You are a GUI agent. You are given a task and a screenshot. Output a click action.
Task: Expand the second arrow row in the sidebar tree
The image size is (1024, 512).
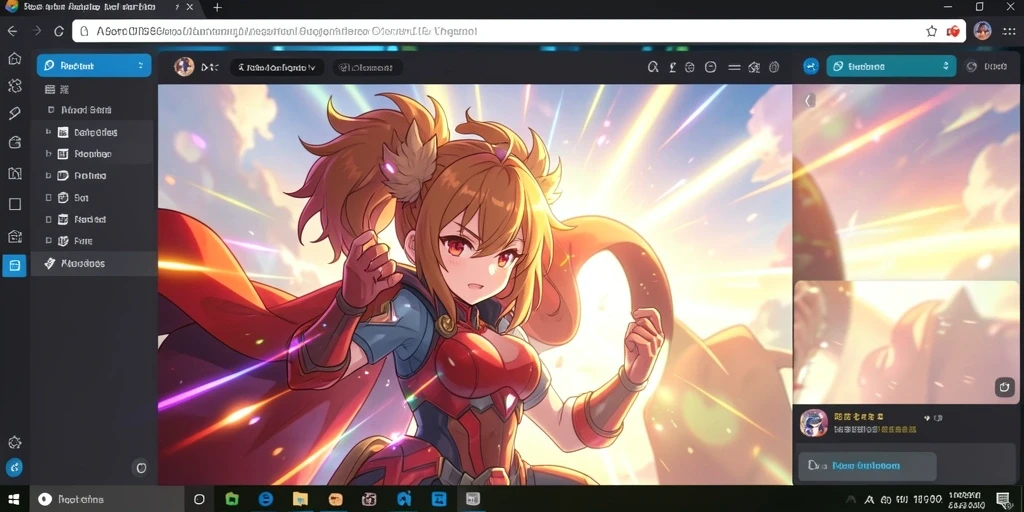click(x=48, y=154)
